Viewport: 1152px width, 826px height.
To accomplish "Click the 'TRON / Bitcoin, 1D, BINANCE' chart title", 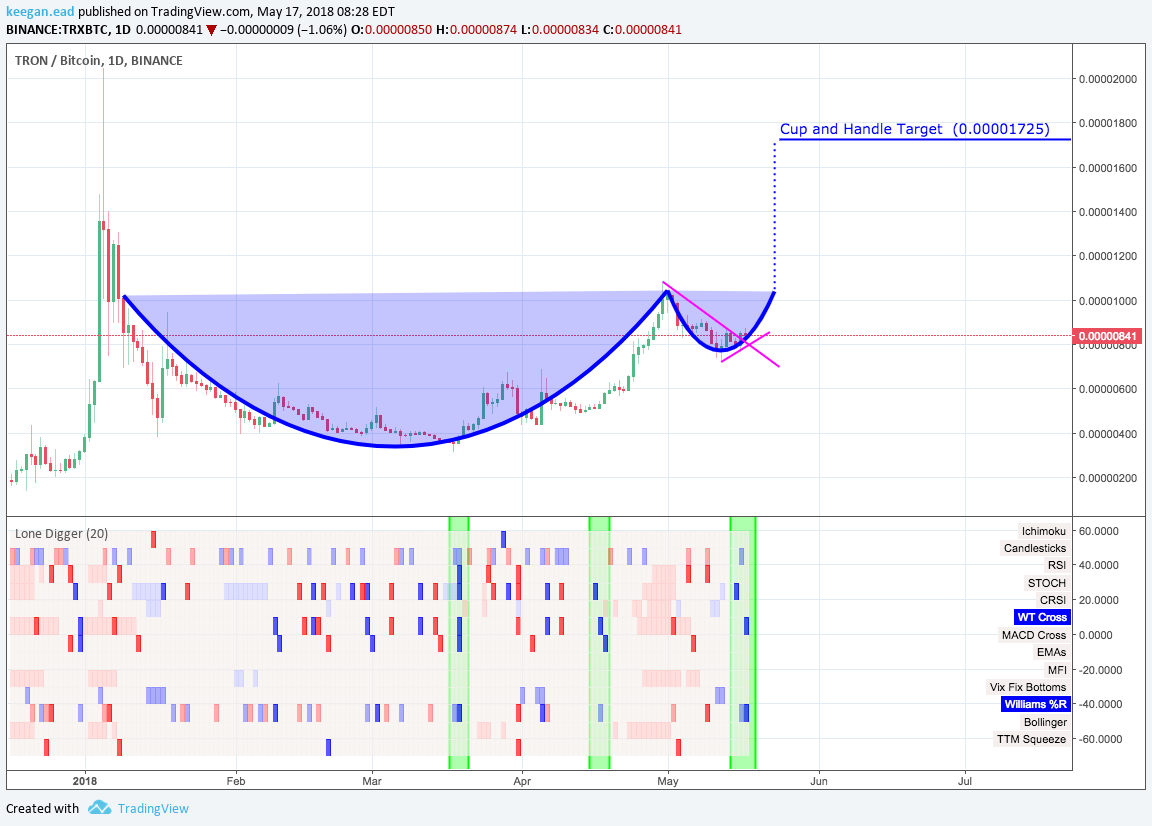I will pos(98,60).
